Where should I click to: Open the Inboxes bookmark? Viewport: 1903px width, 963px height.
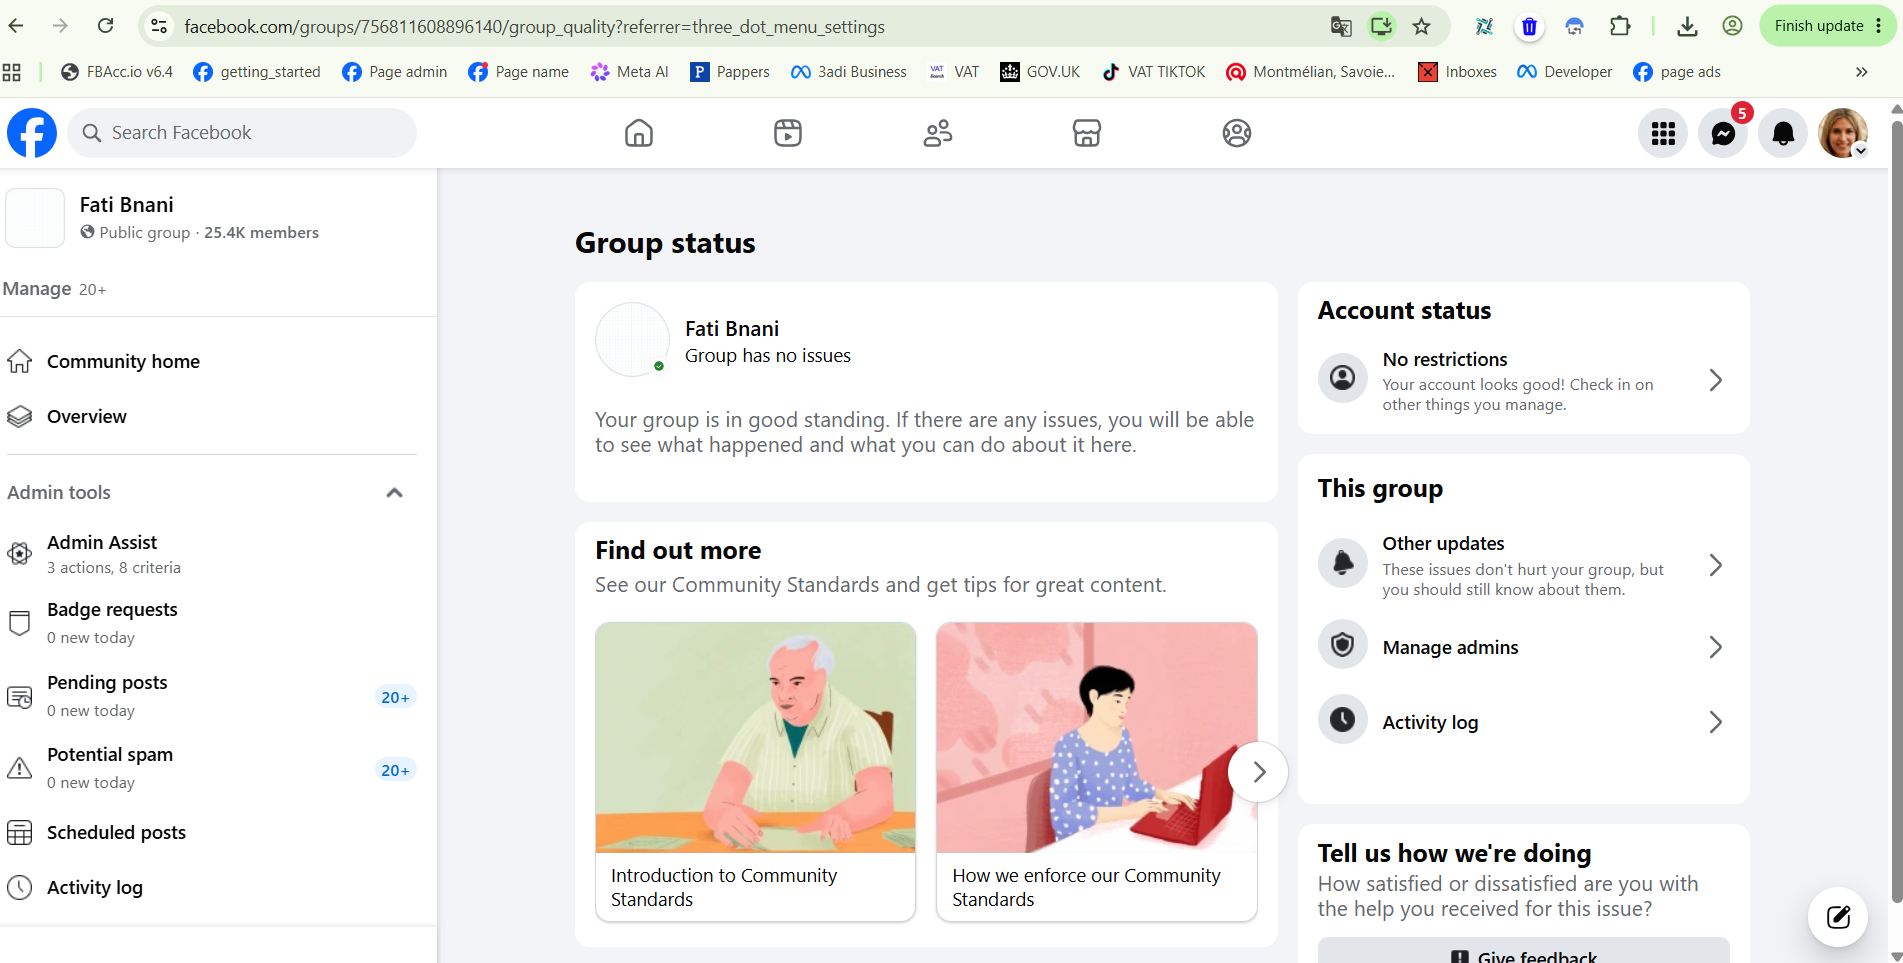1457,72
